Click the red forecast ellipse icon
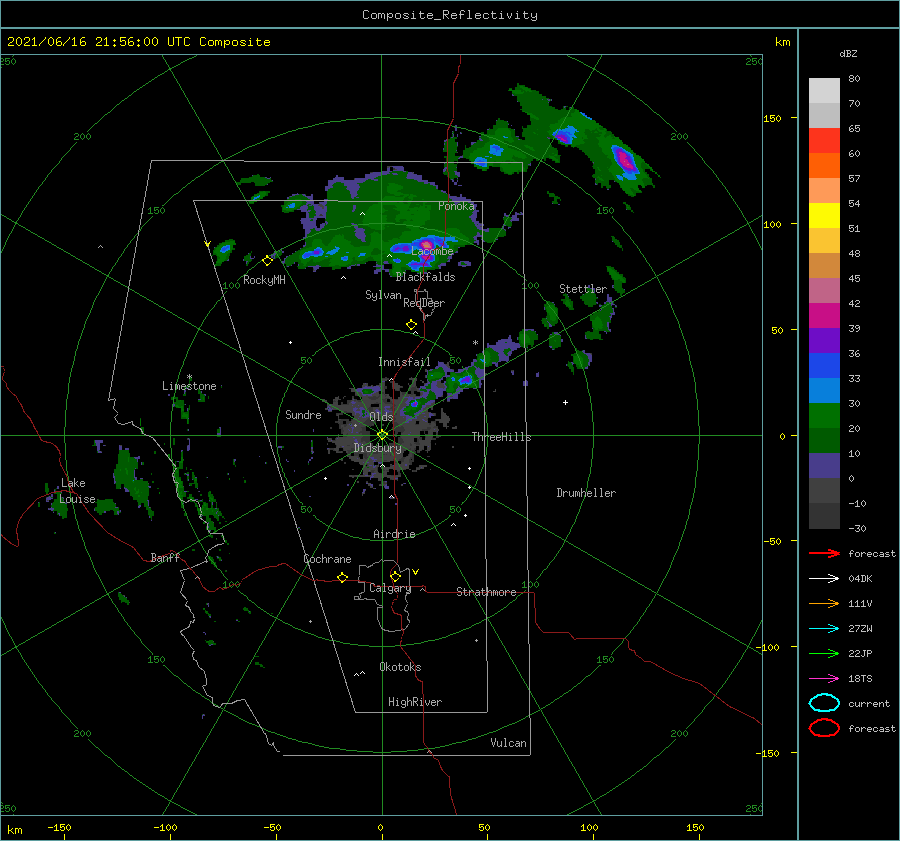Viewport: 900px width, 841px height. coord(824,728)
